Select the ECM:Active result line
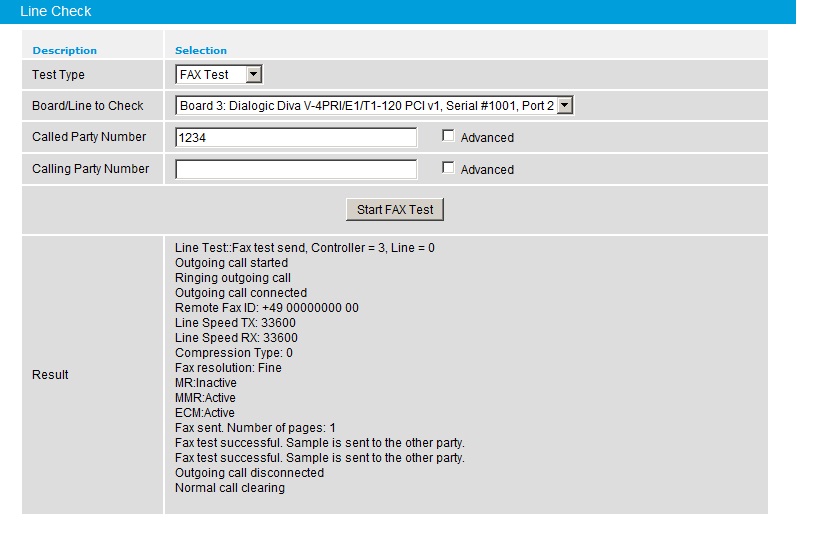This screenshot has height=534, width=817. click(x=205, y=413)
